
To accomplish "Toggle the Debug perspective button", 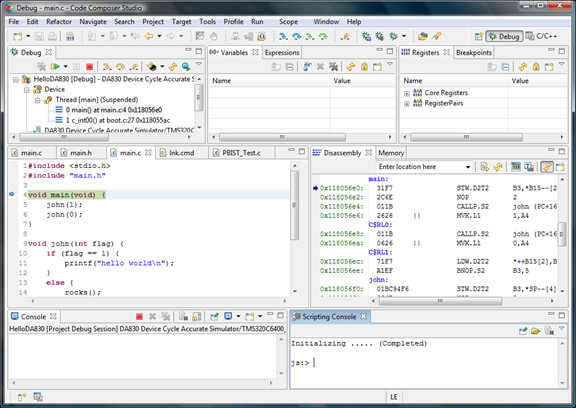I will point(504,36).
